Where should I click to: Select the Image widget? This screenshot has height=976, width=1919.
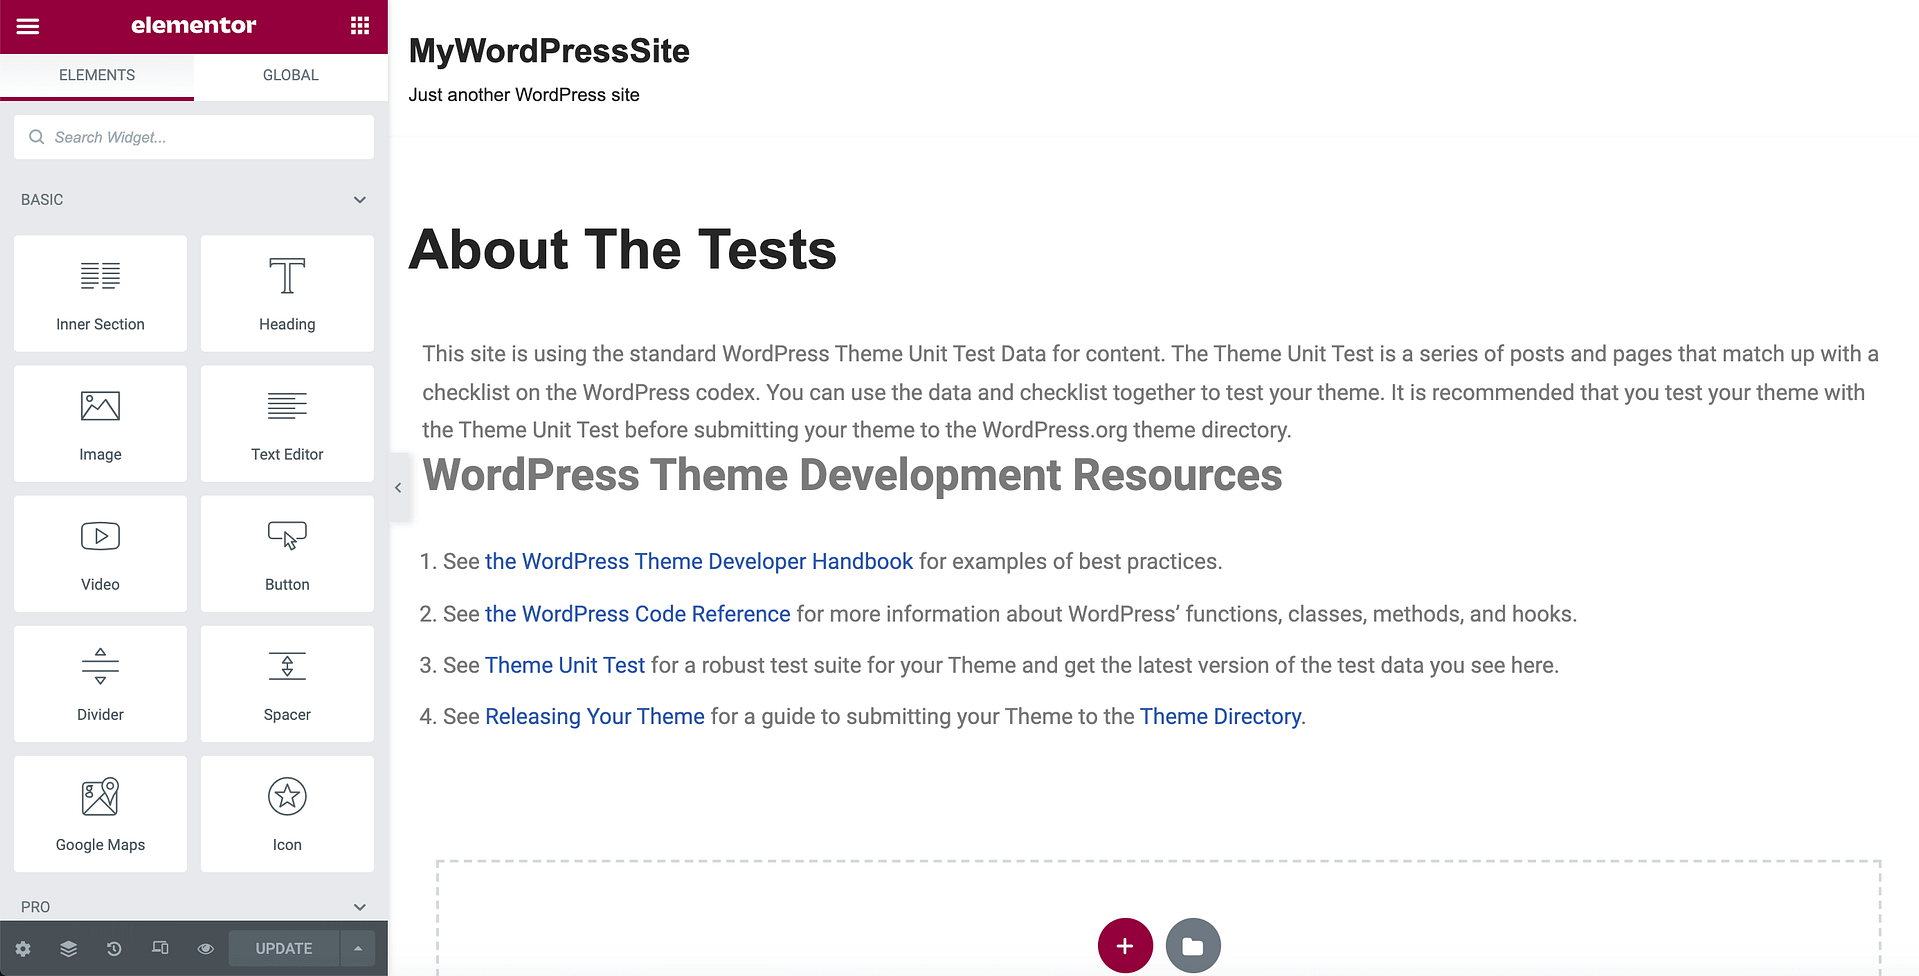100,423
